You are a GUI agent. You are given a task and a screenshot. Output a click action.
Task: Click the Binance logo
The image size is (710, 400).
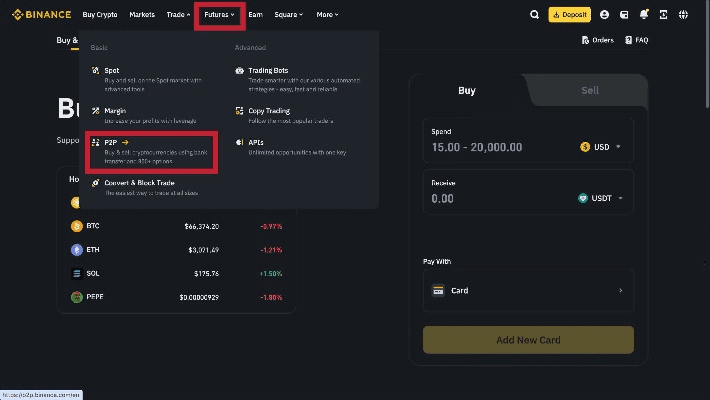(x=40, y=15)
